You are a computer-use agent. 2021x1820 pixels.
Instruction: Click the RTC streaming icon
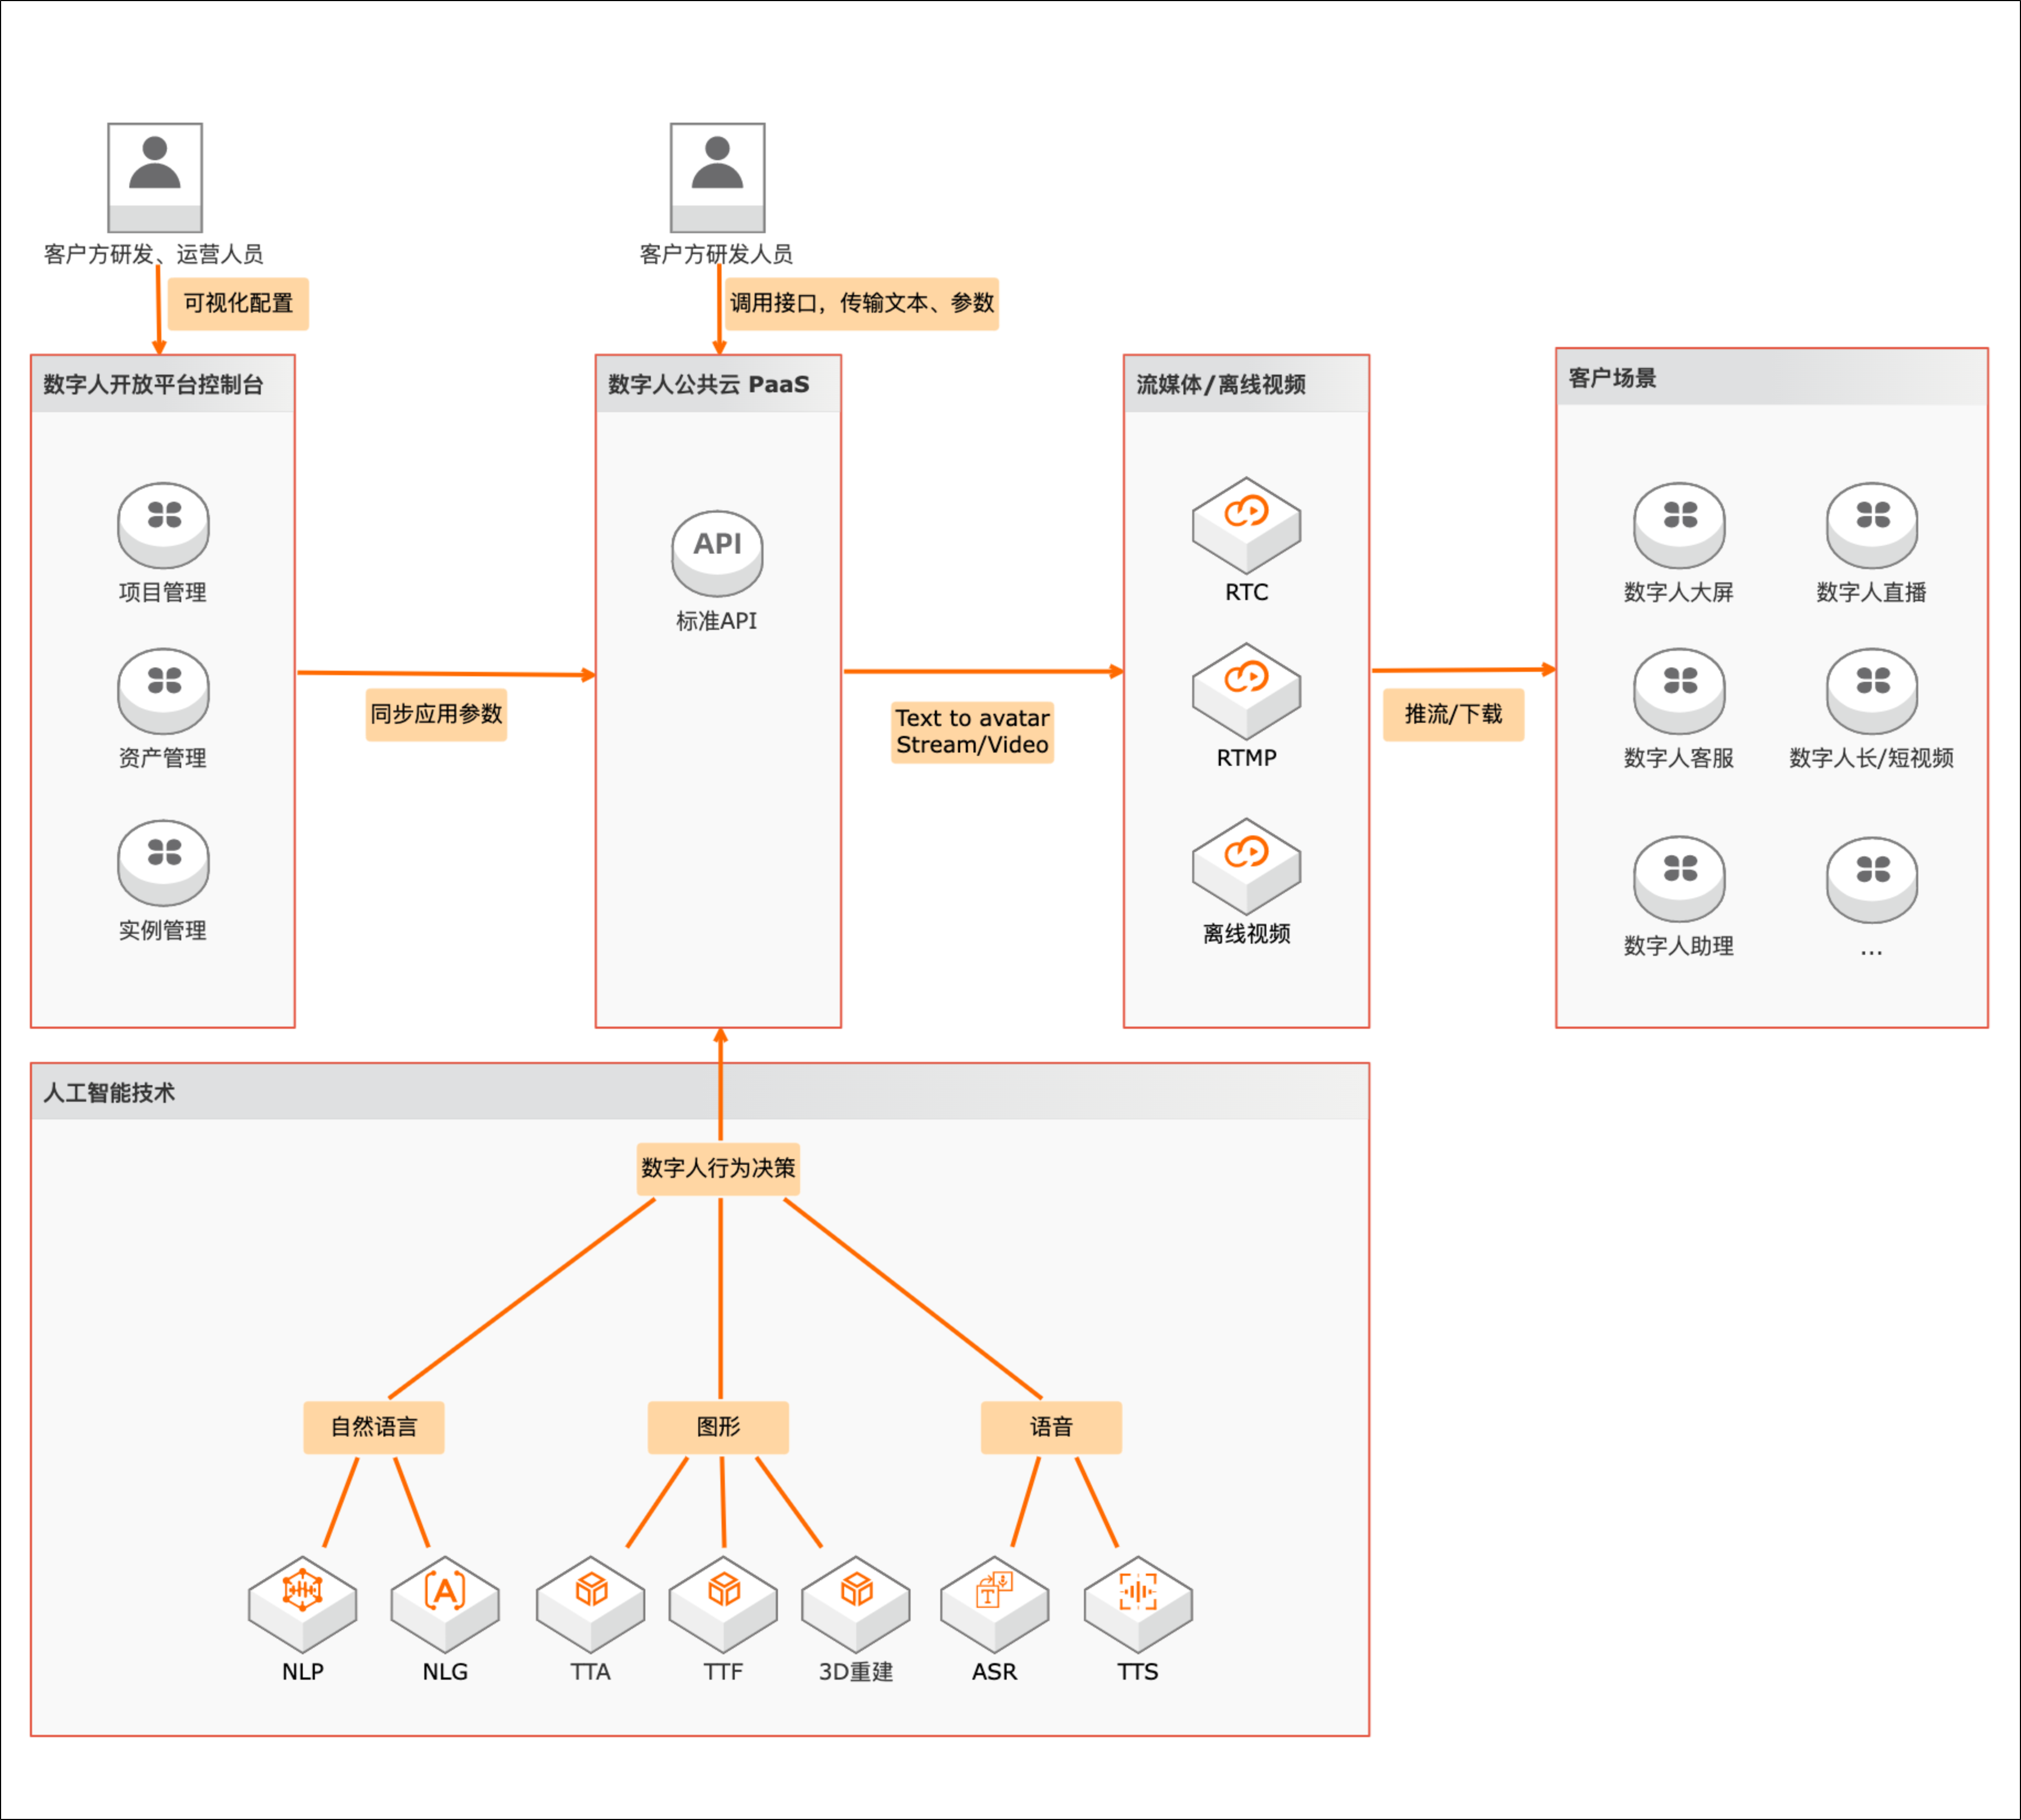point(1246,525)
